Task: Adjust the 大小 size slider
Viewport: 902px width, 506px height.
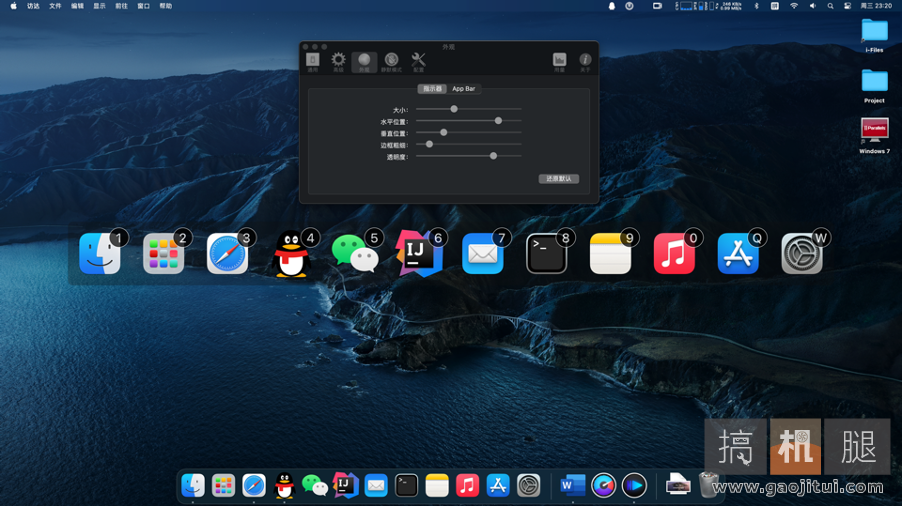Action: [469, 109]
